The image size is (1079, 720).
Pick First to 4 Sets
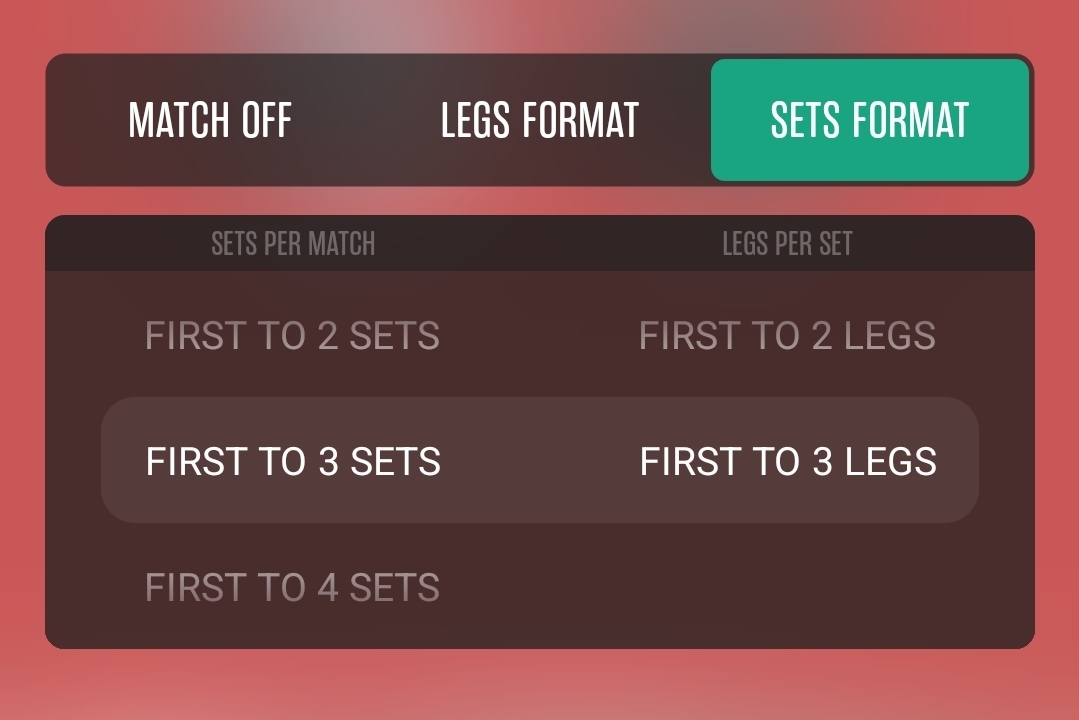click(x=292, y=588)
